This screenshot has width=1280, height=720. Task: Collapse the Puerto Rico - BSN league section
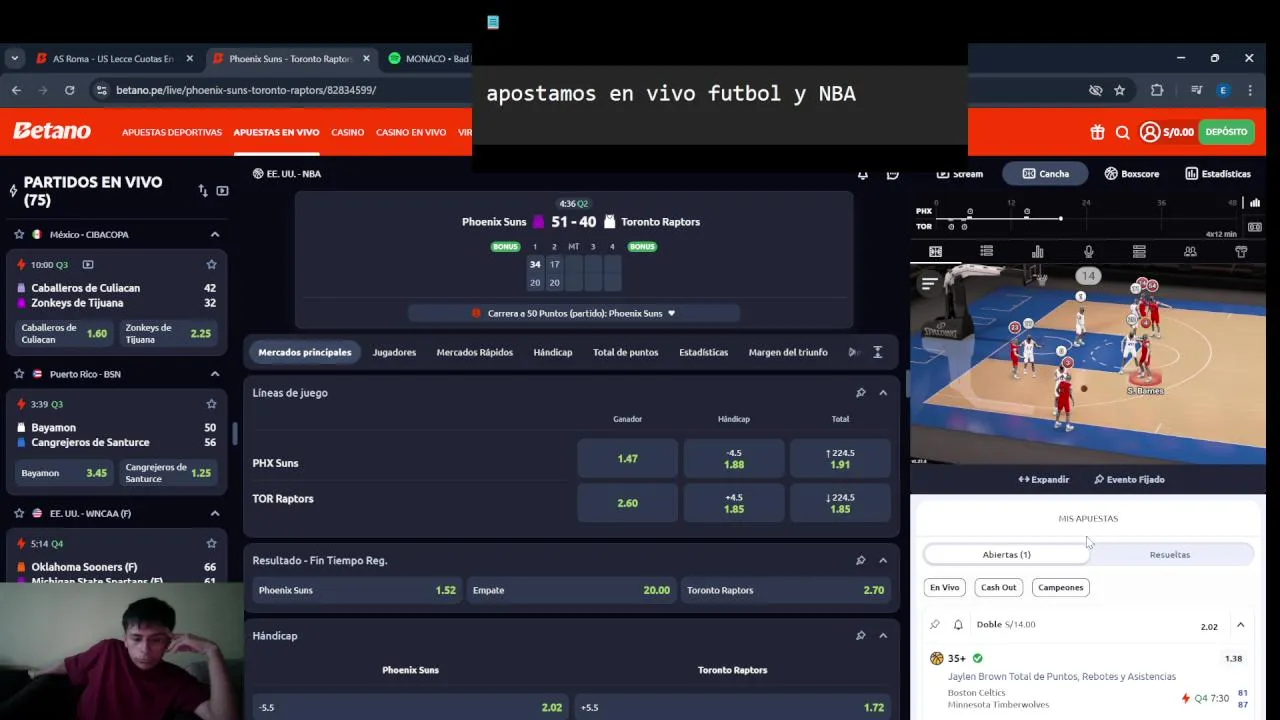pos(214,374)
